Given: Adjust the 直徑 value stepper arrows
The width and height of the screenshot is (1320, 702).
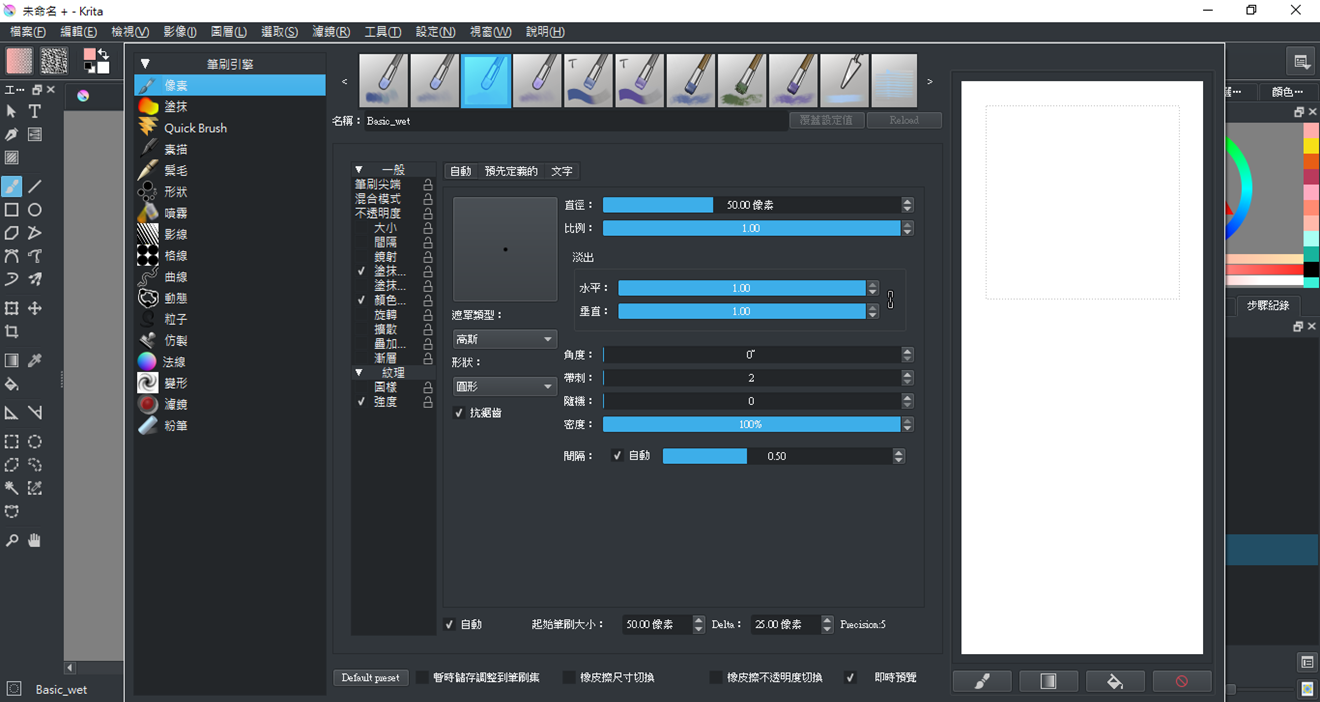Looking at the screenshot, I should 907,205.
